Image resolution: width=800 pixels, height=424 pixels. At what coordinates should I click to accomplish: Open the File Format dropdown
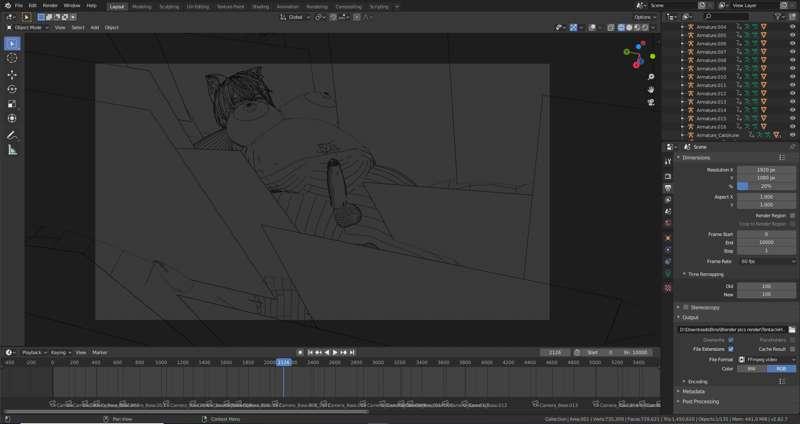(767, 360)
